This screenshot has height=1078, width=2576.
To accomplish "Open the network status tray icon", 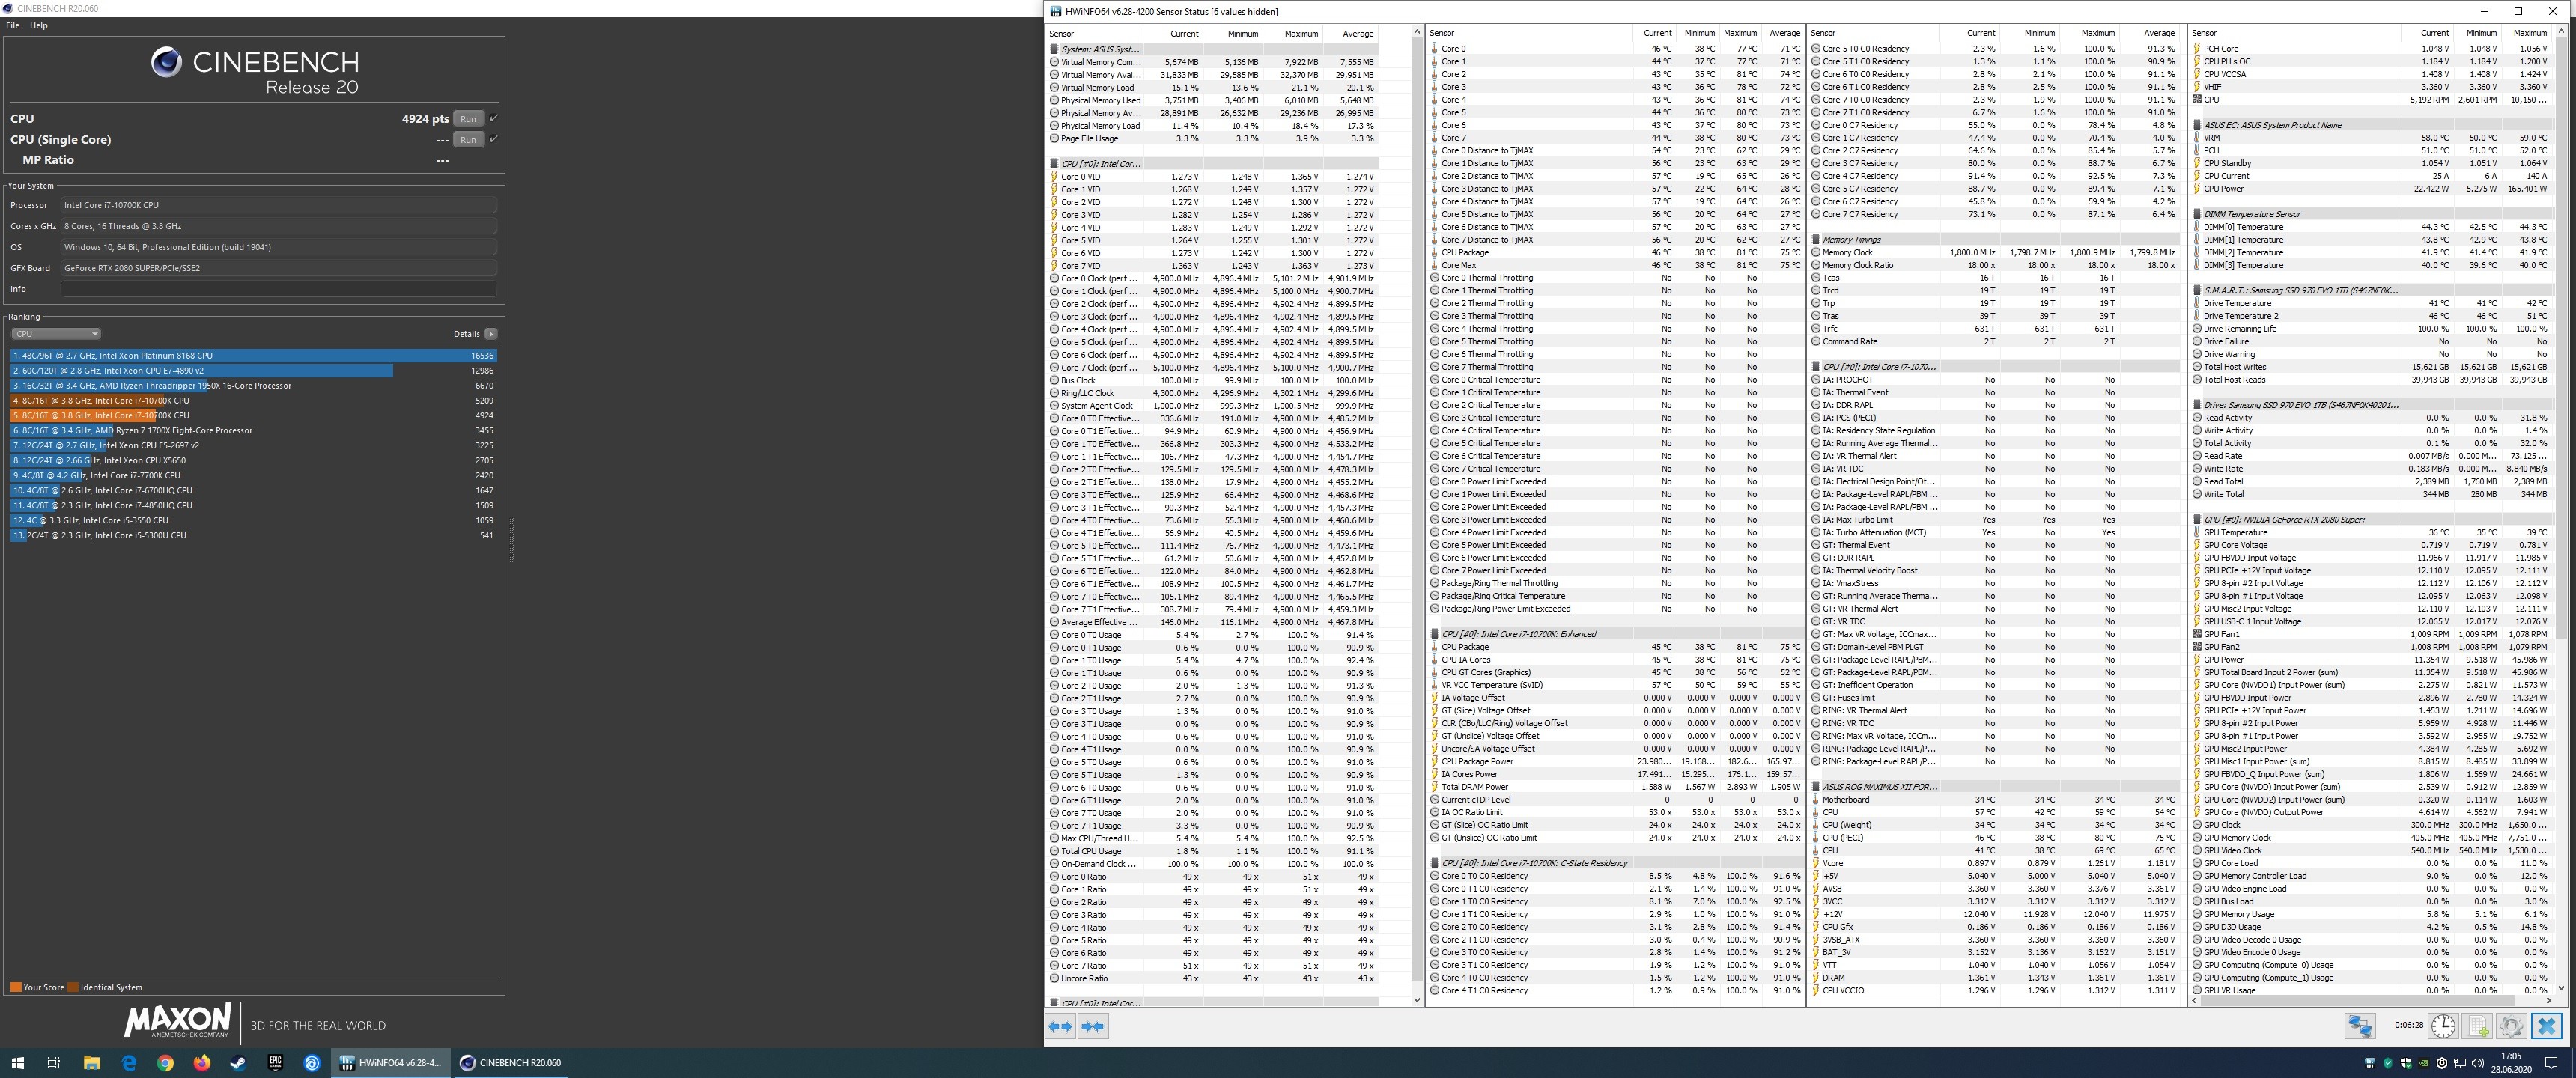I will [x=2459, y=1062].
